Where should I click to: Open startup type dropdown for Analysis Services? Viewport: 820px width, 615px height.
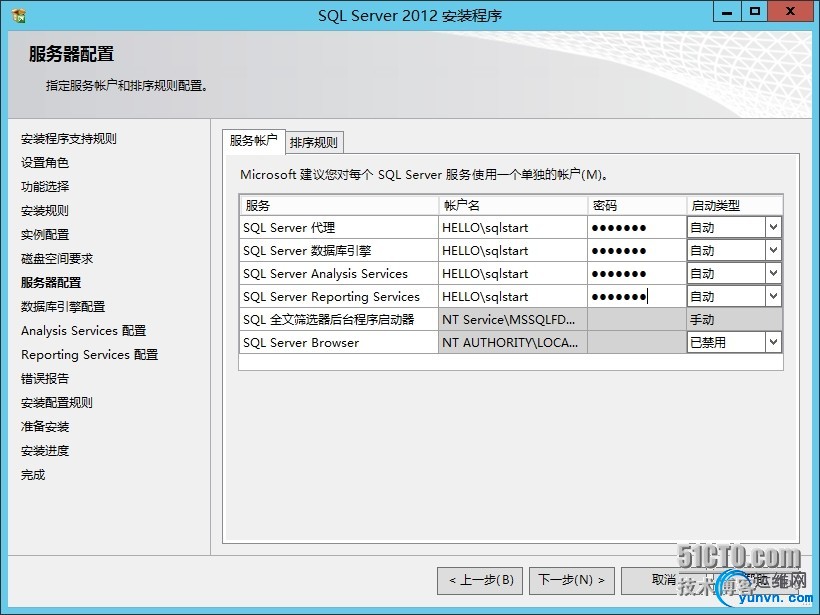773,274
